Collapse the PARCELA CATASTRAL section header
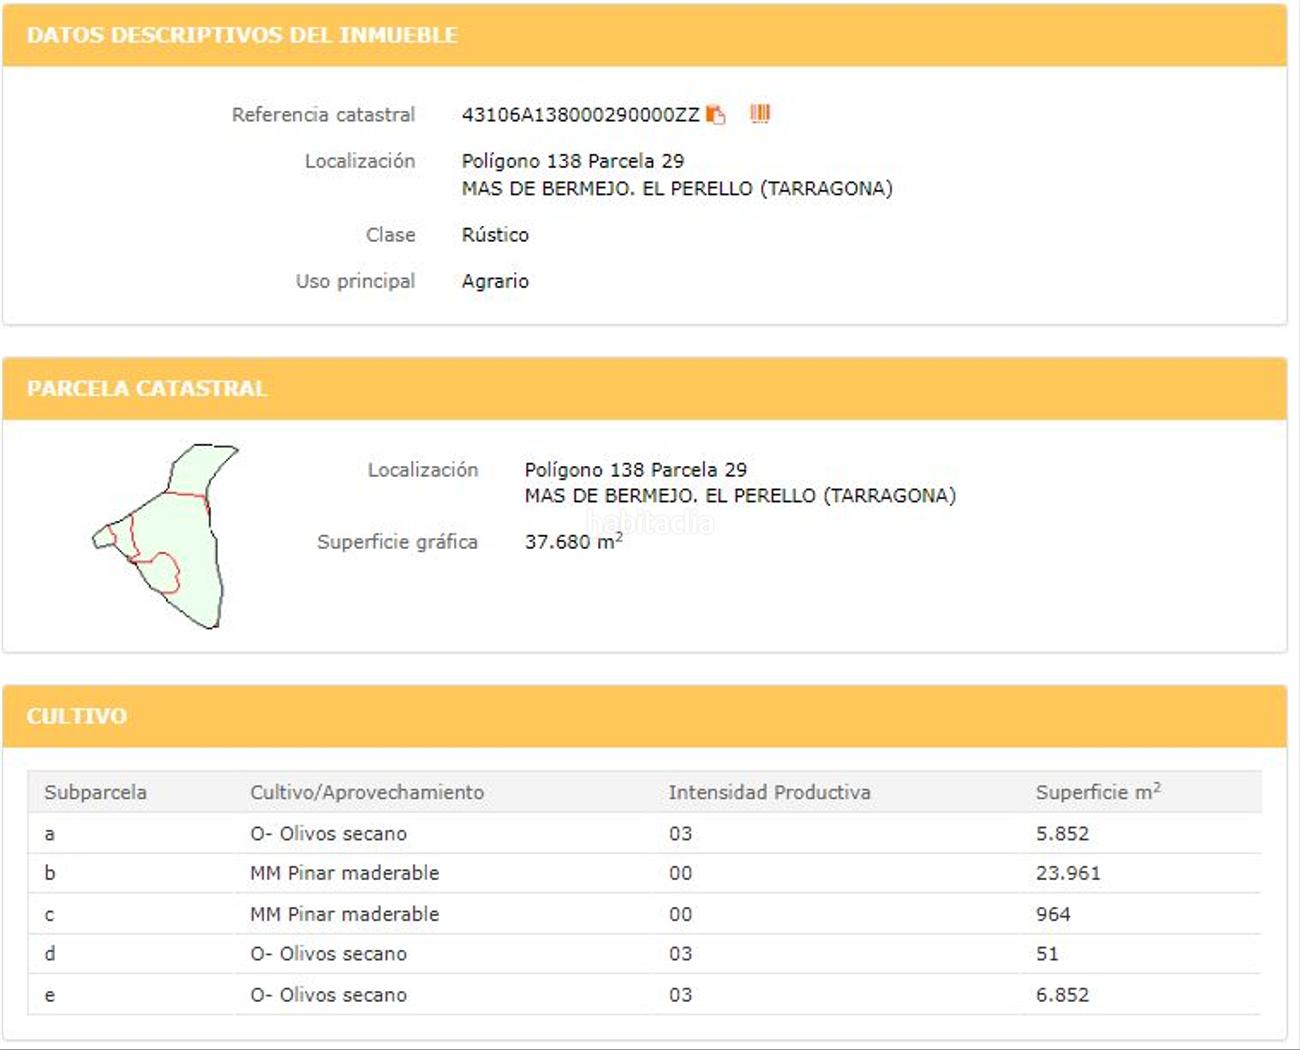The width and height of the screenshot is (1300, 1050). (x=147, y=388)
